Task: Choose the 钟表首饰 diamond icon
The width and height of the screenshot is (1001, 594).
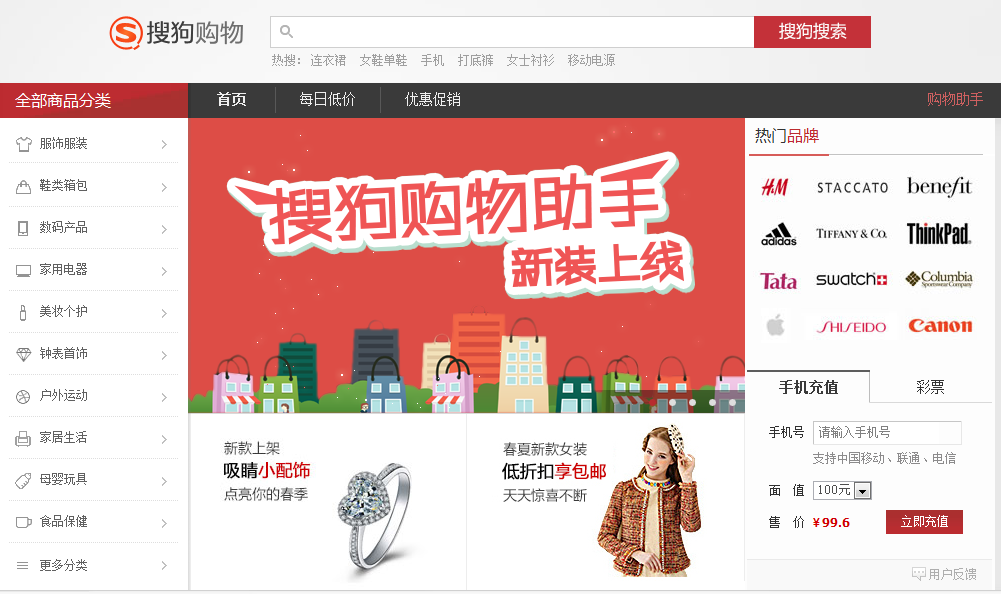Action: 24,354
